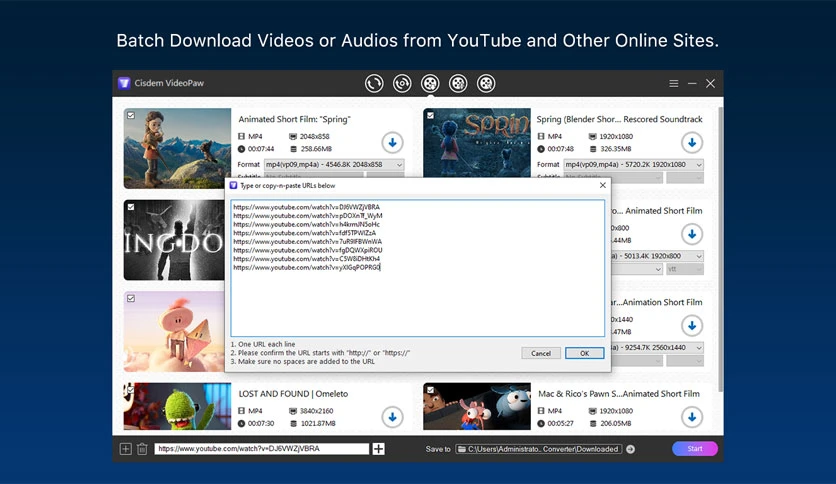Viewport: 836px width, 484px height.
Task: Click title "Animated Short Film: "Spring""
Action: point(294,119)
